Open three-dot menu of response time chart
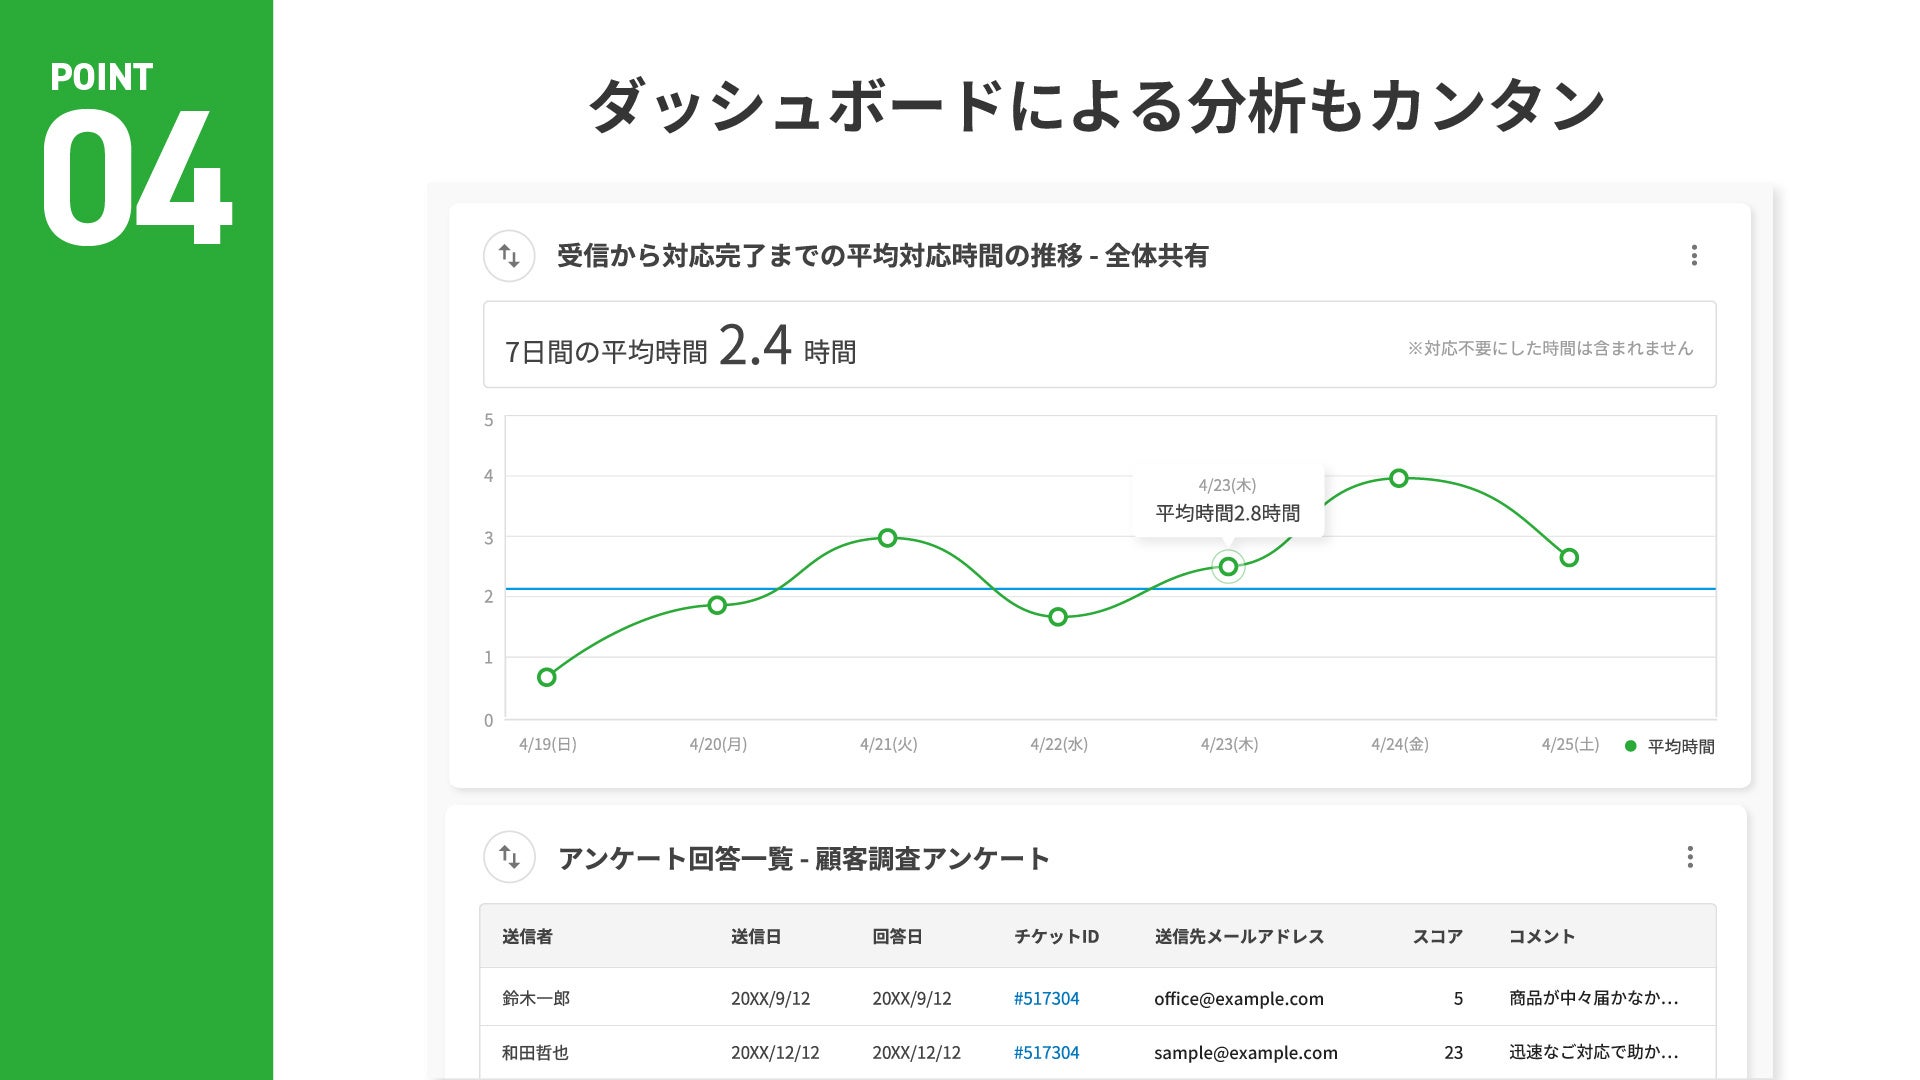The width and height of the screenshot is (1920, 1080). (1694, 256)
